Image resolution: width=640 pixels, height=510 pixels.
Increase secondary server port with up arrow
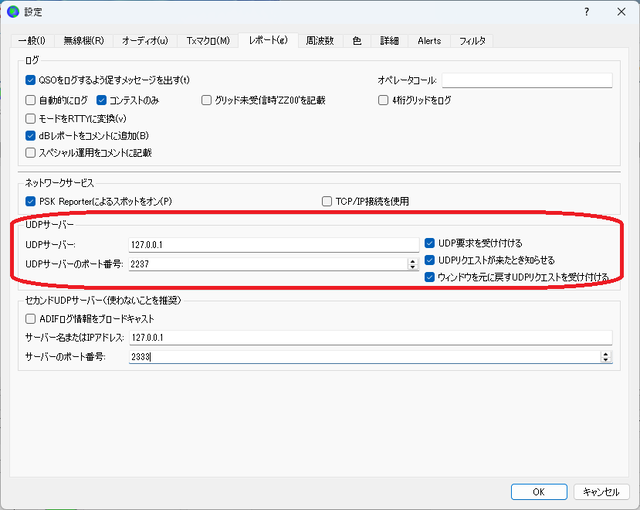tap(606, 354)
